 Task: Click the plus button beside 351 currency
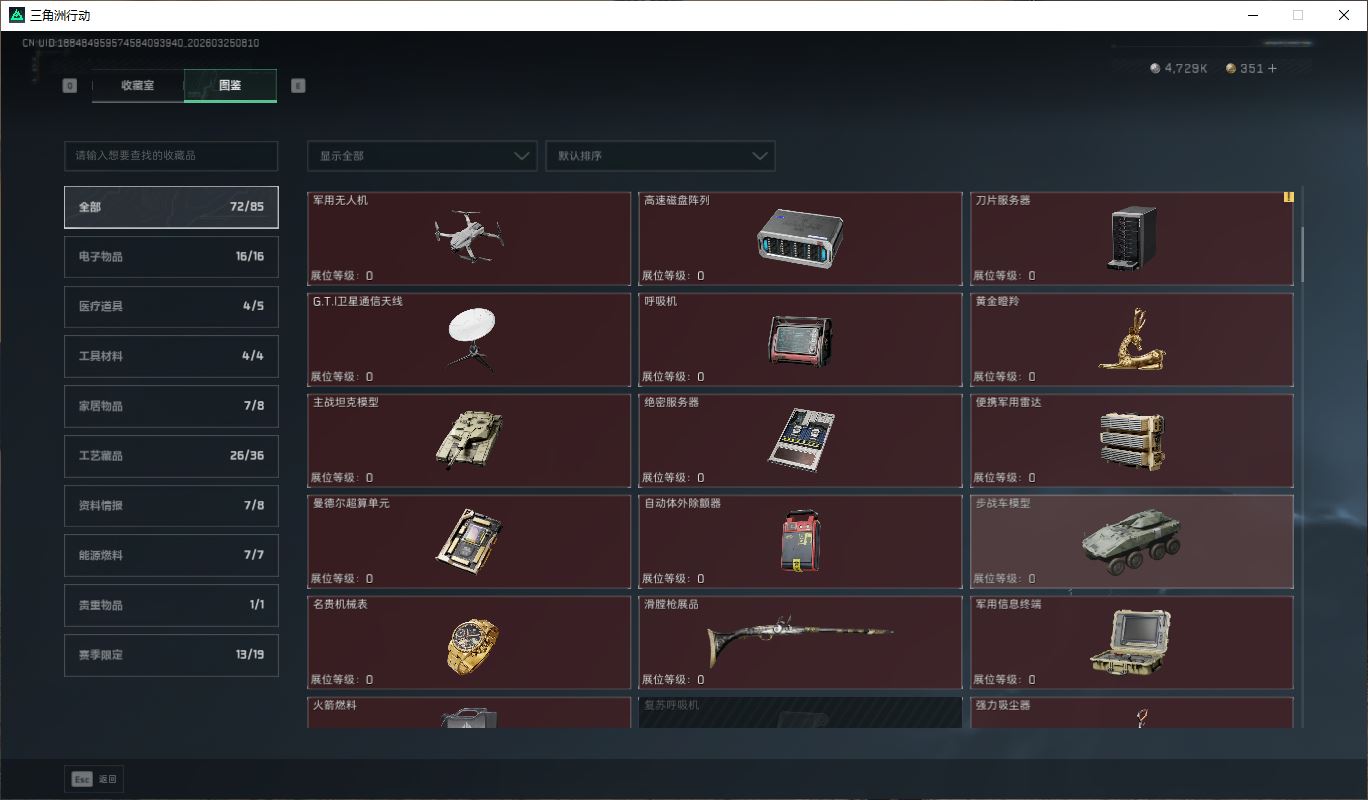coord(1270,68)
